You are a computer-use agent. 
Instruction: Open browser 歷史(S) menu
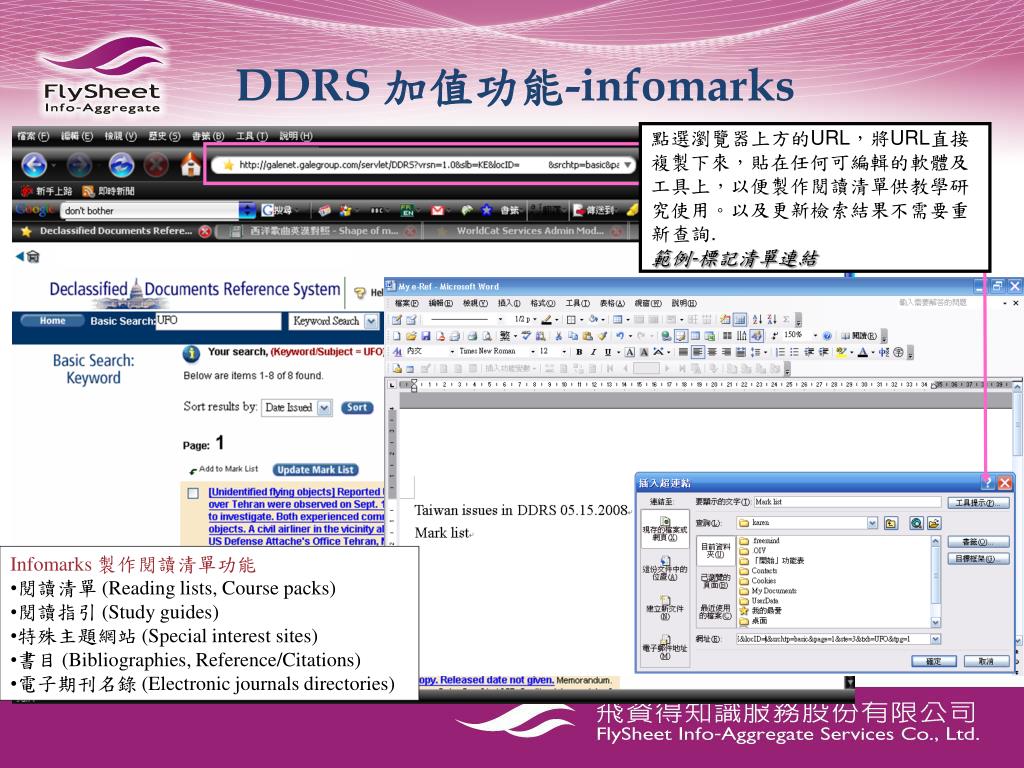click(164, 136)
